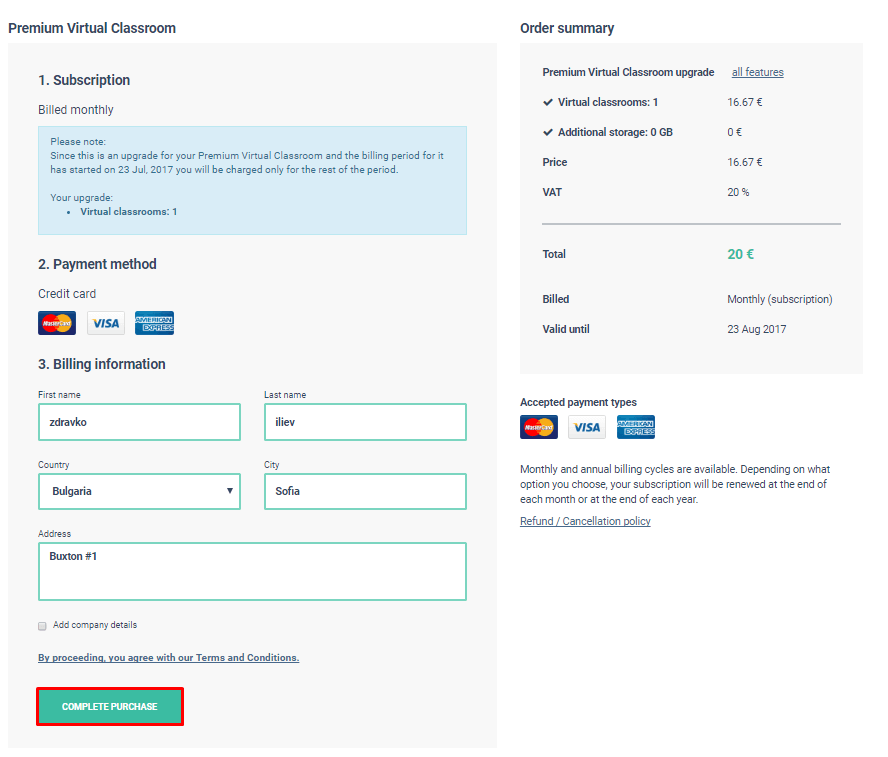The width and height of the screenshot is (888, 757).
Task: Open the Country dropdown showing Bulgaria
Action: [x=139, y=491]
